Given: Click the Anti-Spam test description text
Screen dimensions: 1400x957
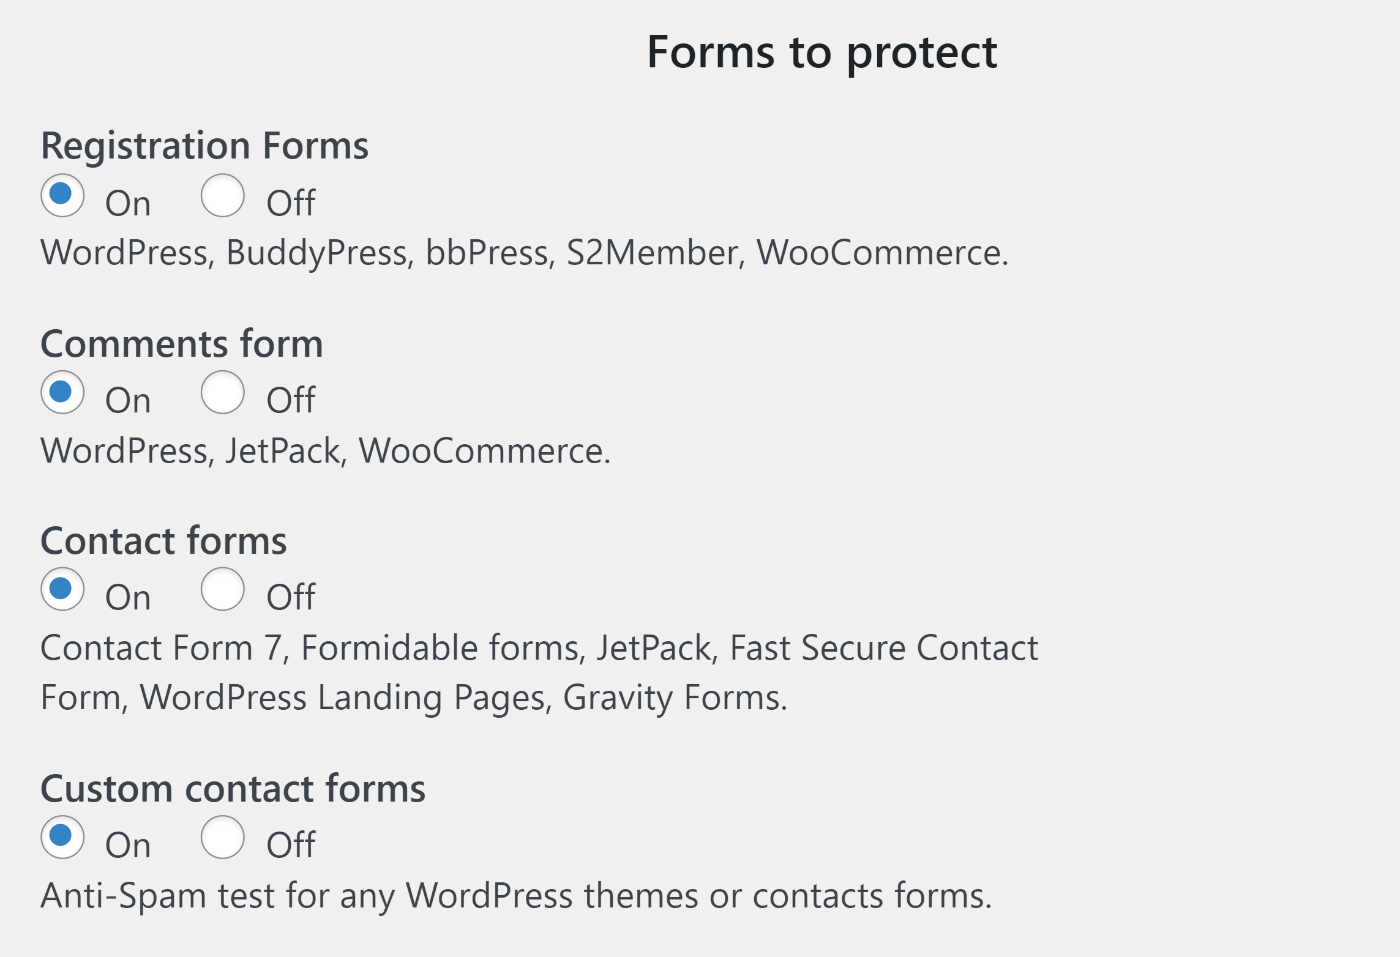Looking at the screenshot, I should coord(515,895).
